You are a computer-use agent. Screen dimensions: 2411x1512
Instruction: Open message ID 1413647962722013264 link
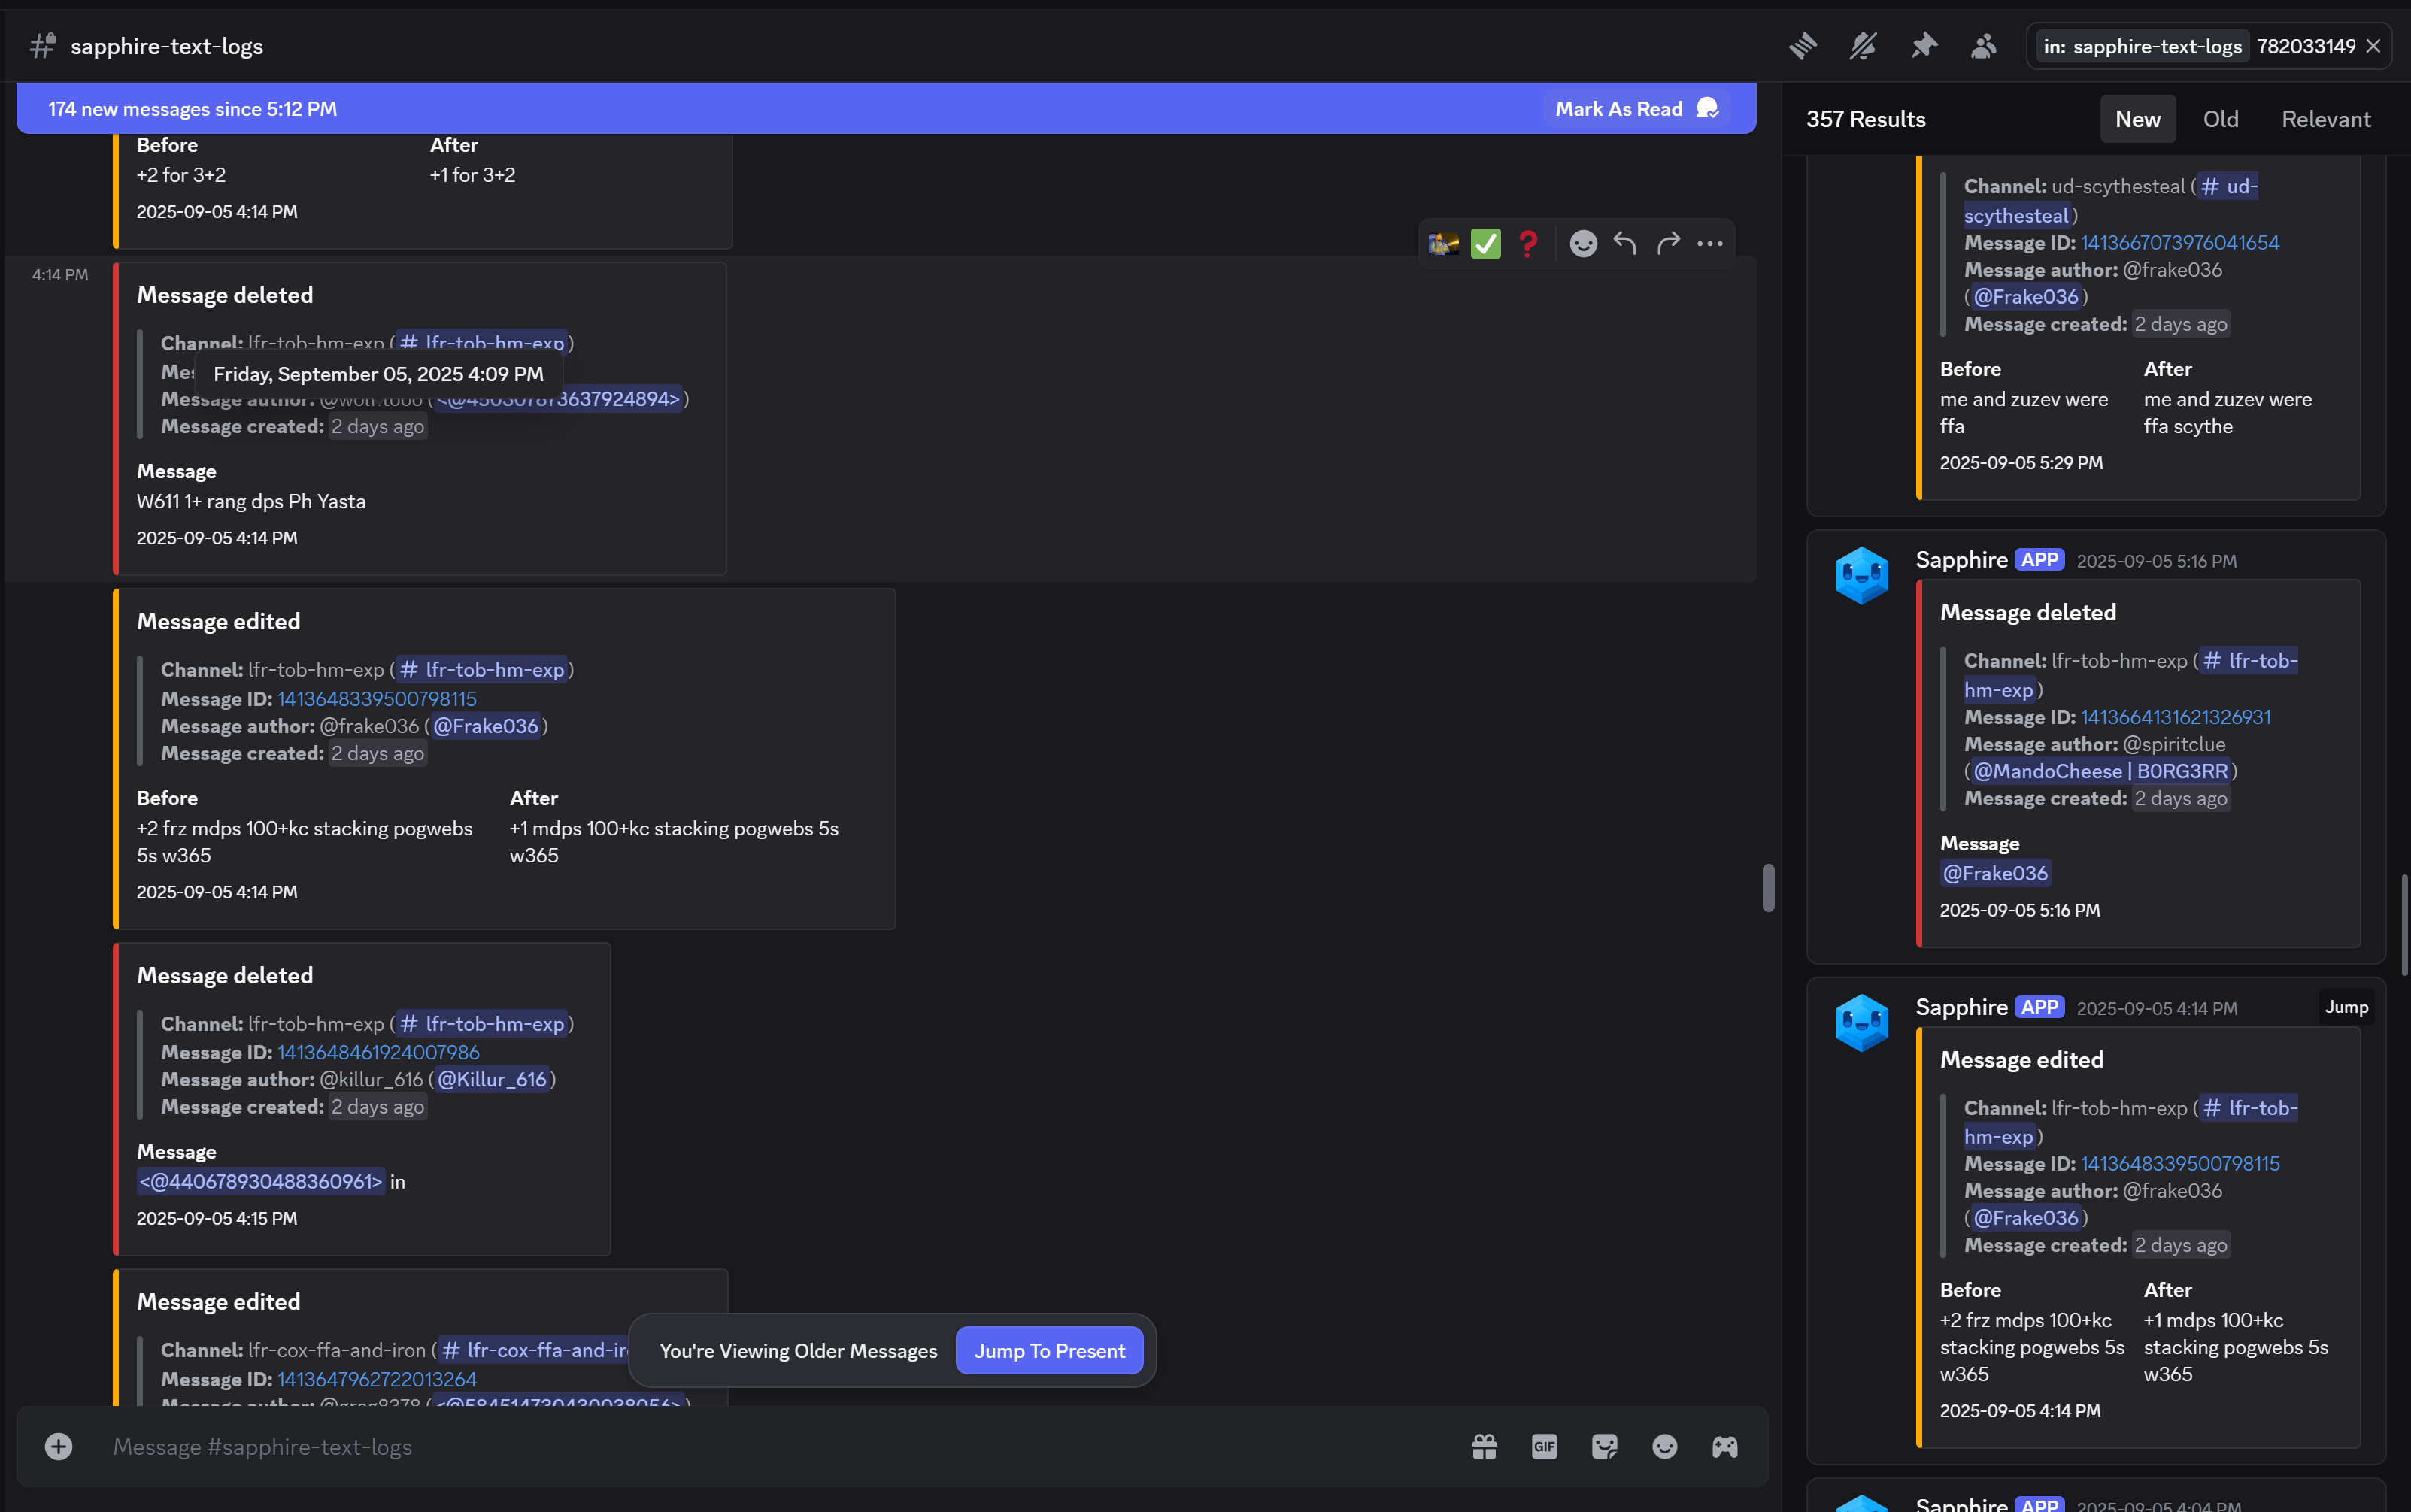point(377,1379)
